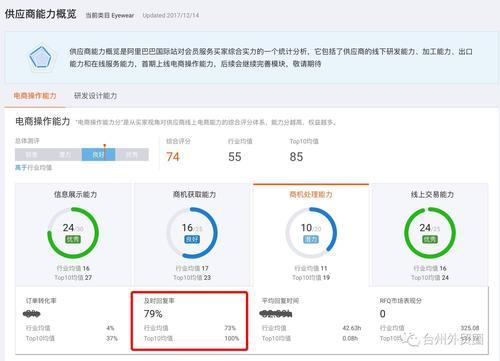Image resolution: width=500 pixels, height=361 pixels.
Task: Click the 100% Top10 value in 及时回复率
Action: tap(232, 338)
